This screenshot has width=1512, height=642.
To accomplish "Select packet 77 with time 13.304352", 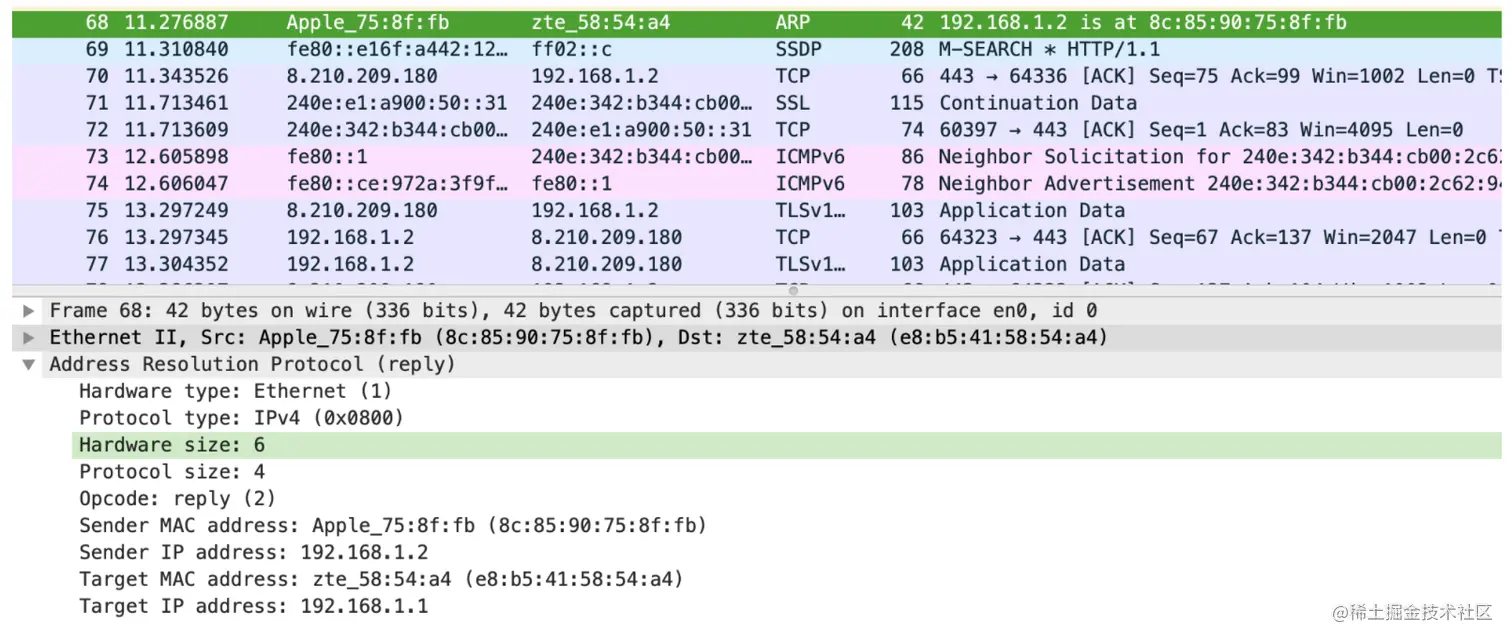I will click(757, 265).
